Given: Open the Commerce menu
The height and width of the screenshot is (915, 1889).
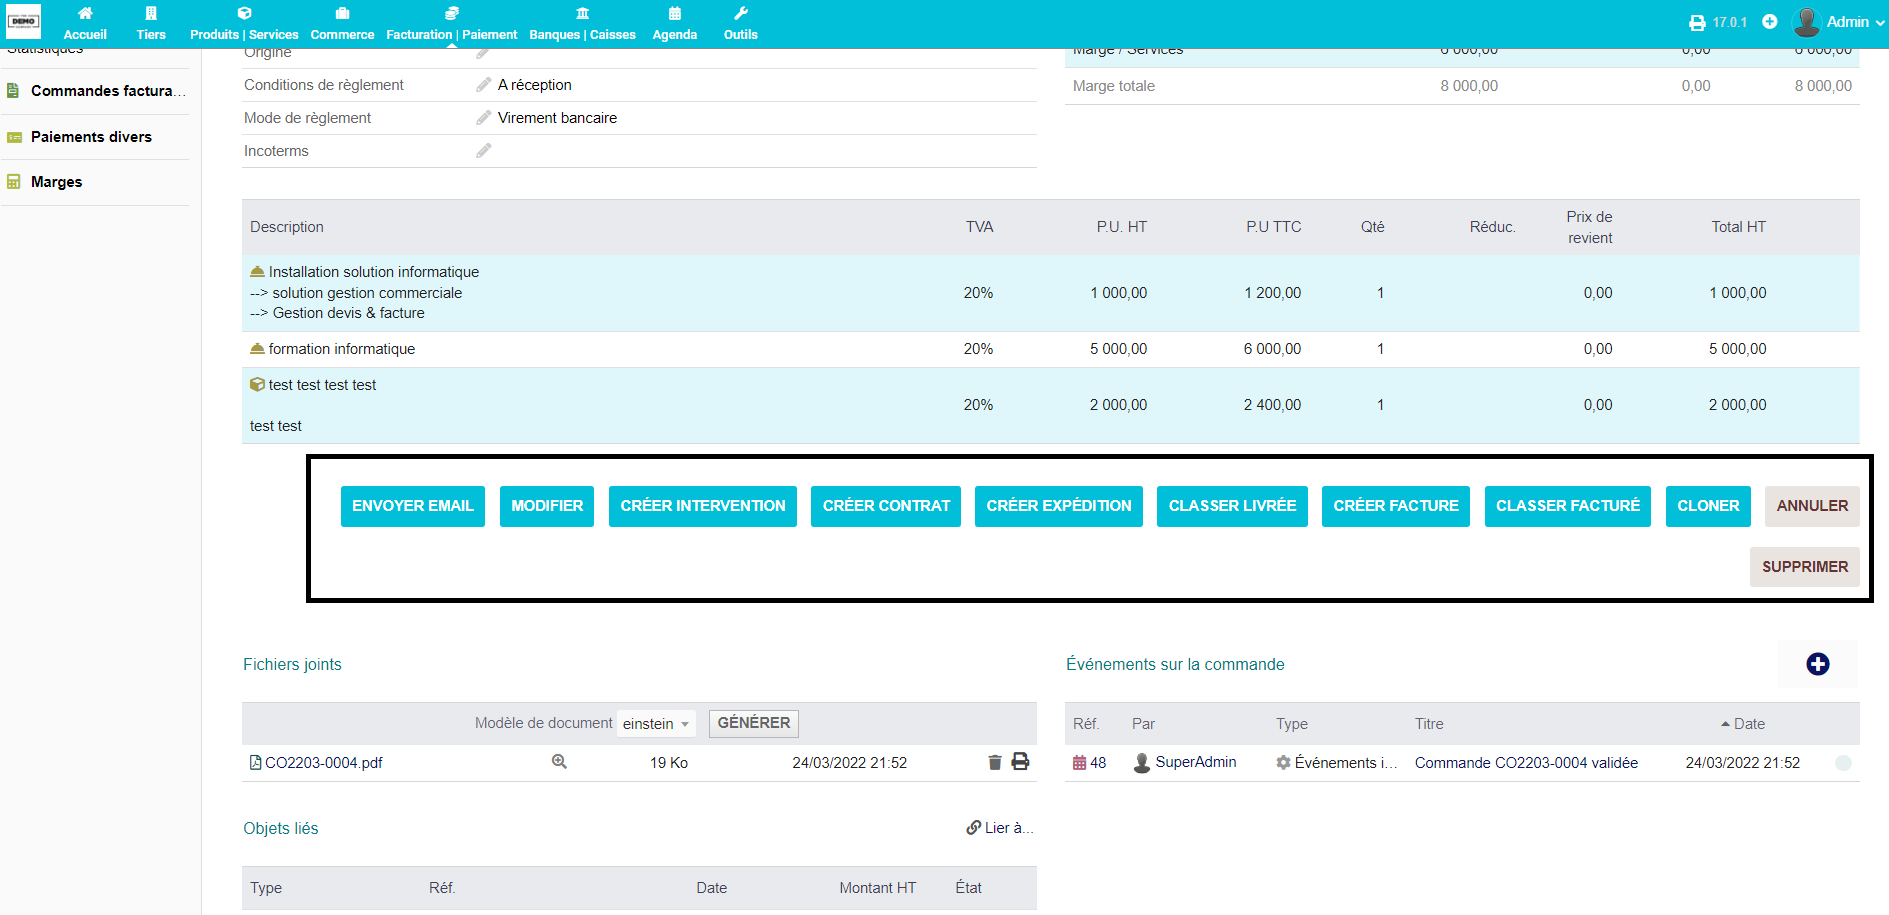Looking at the screenshot, I should click(342, 24).
